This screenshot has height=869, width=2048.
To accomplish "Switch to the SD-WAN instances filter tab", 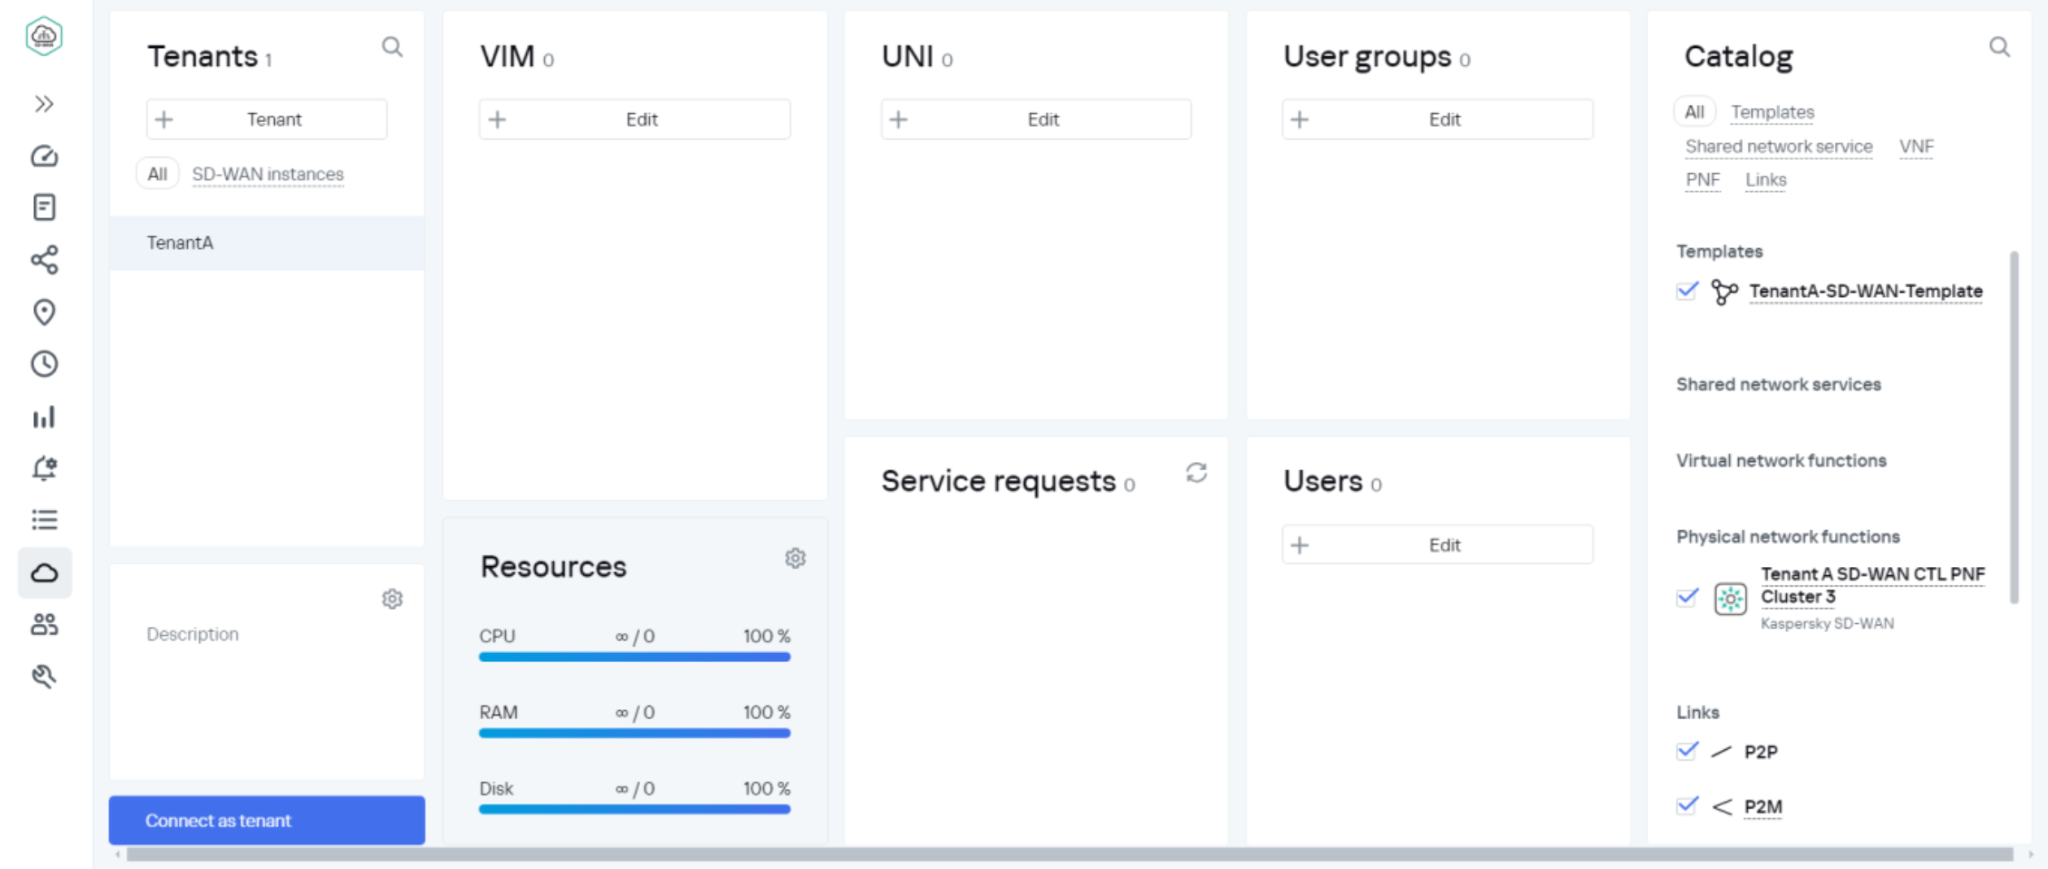I will point(268,174).
